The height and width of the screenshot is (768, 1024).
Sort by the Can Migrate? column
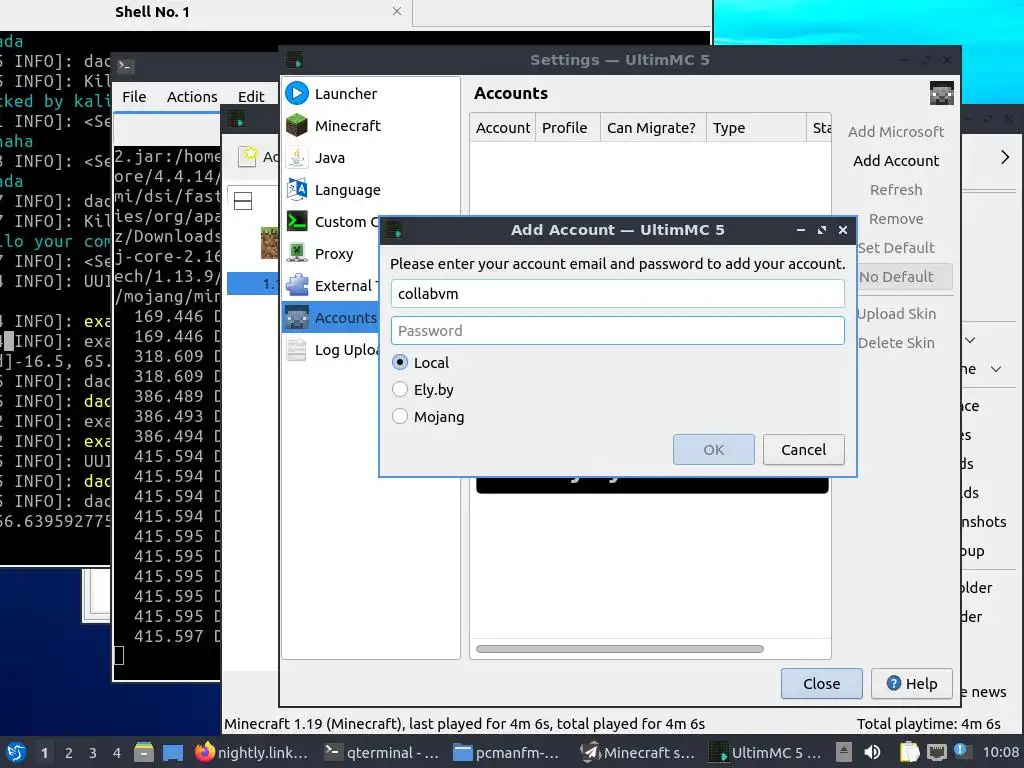point(653,128)
